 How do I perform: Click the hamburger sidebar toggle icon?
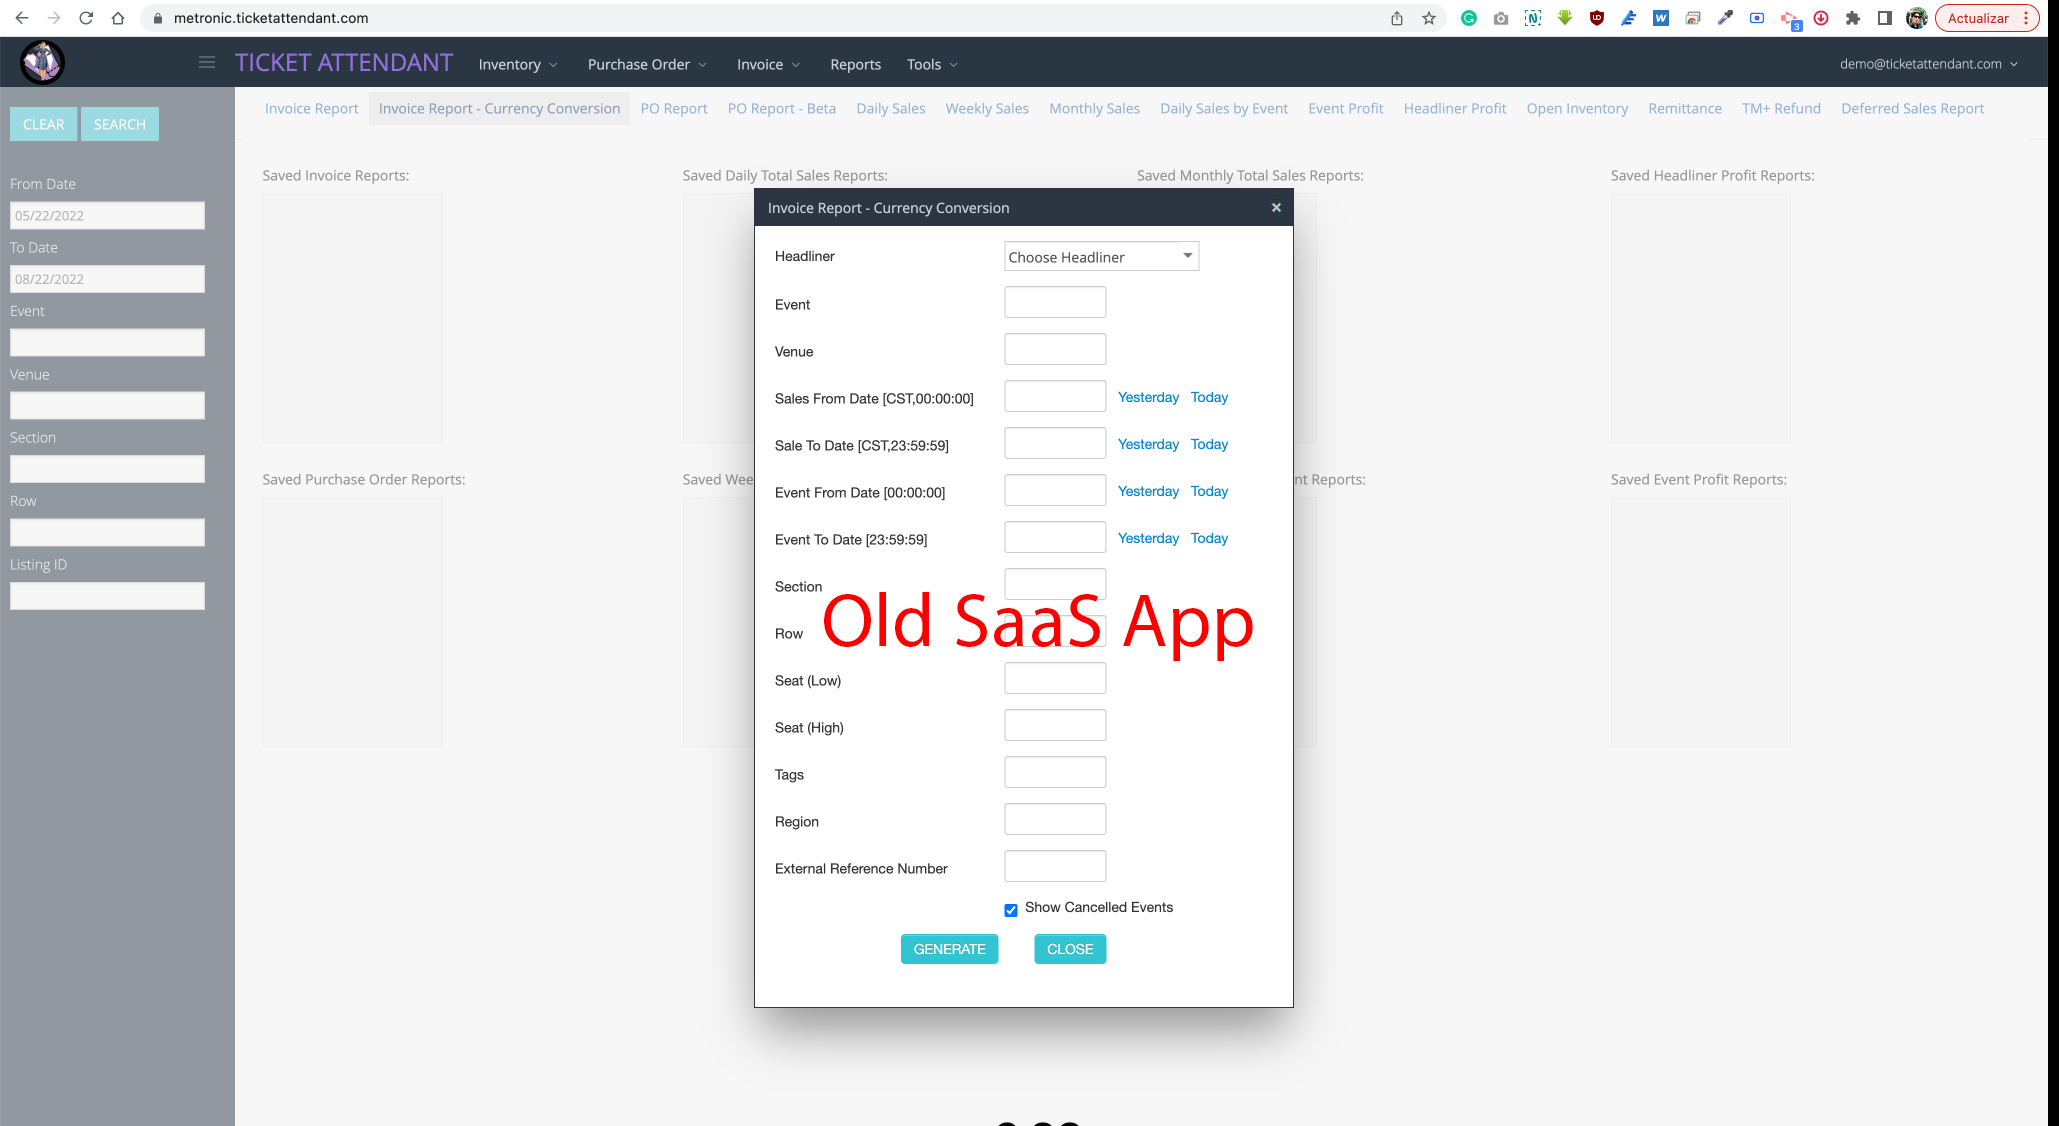(x=207, y=63)
